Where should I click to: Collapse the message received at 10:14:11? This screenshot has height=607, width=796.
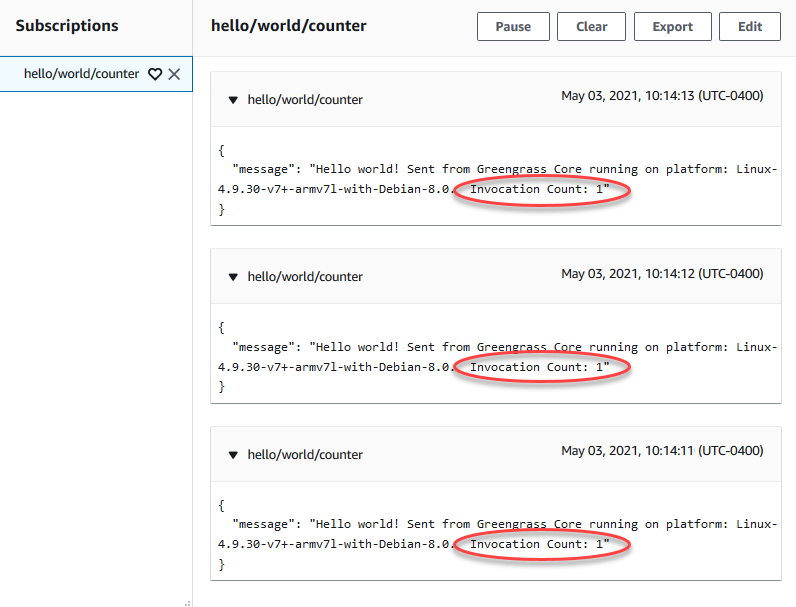click(x=233, y=455)
